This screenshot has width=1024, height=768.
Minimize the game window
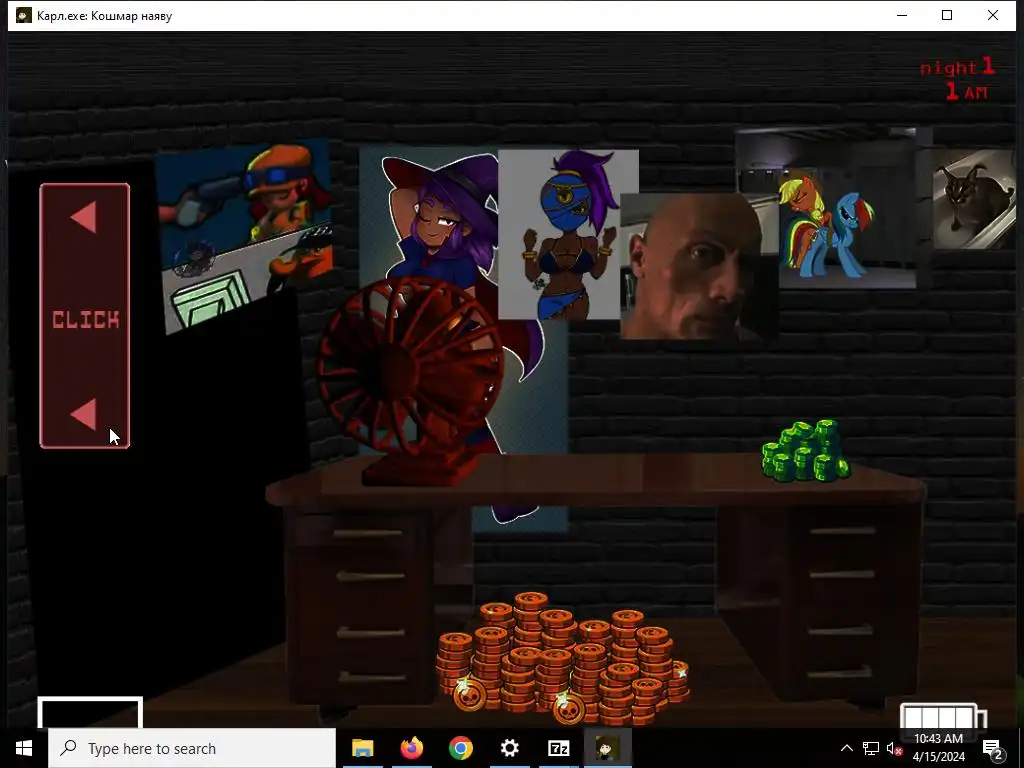click(902, 15)
